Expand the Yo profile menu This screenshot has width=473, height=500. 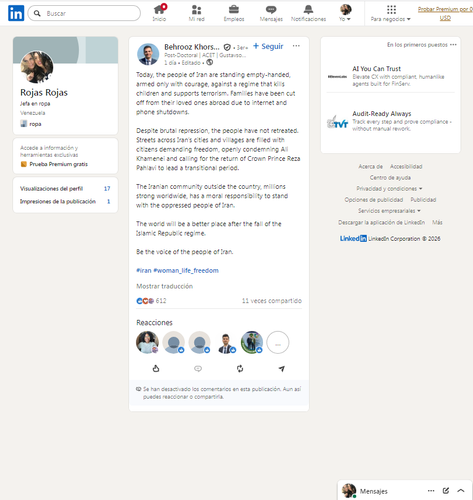345,13
